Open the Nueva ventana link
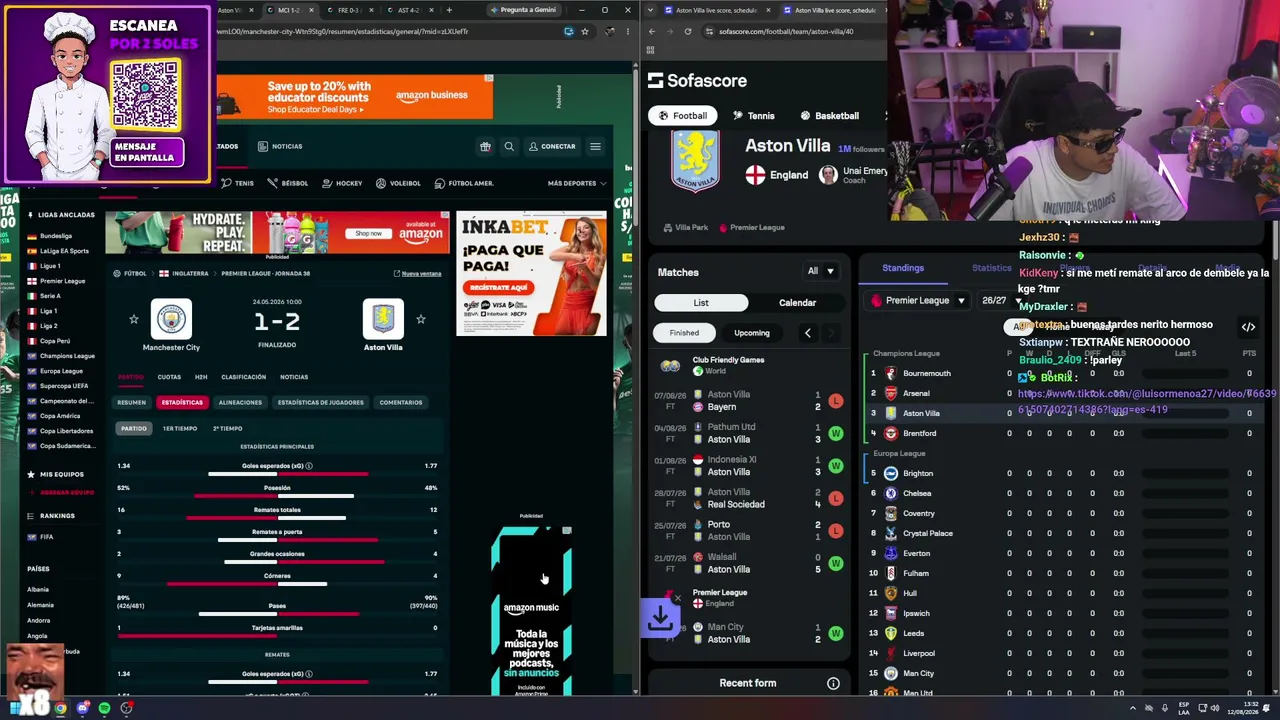Image resolution: width=1280 pixels, height=720 pixels. click(418, 273)
